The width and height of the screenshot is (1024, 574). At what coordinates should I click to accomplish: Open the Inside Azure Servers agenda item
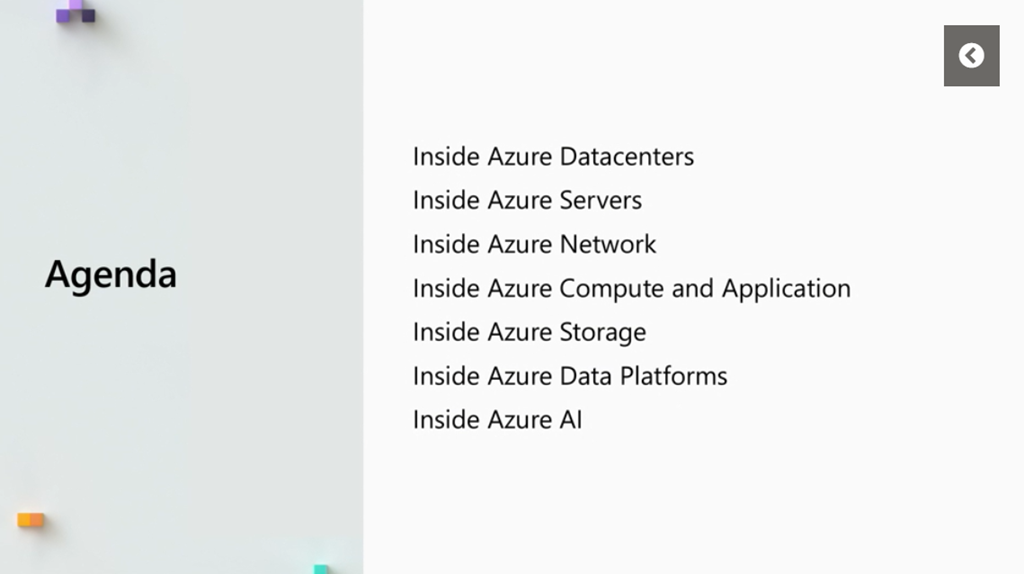[527, 201]
